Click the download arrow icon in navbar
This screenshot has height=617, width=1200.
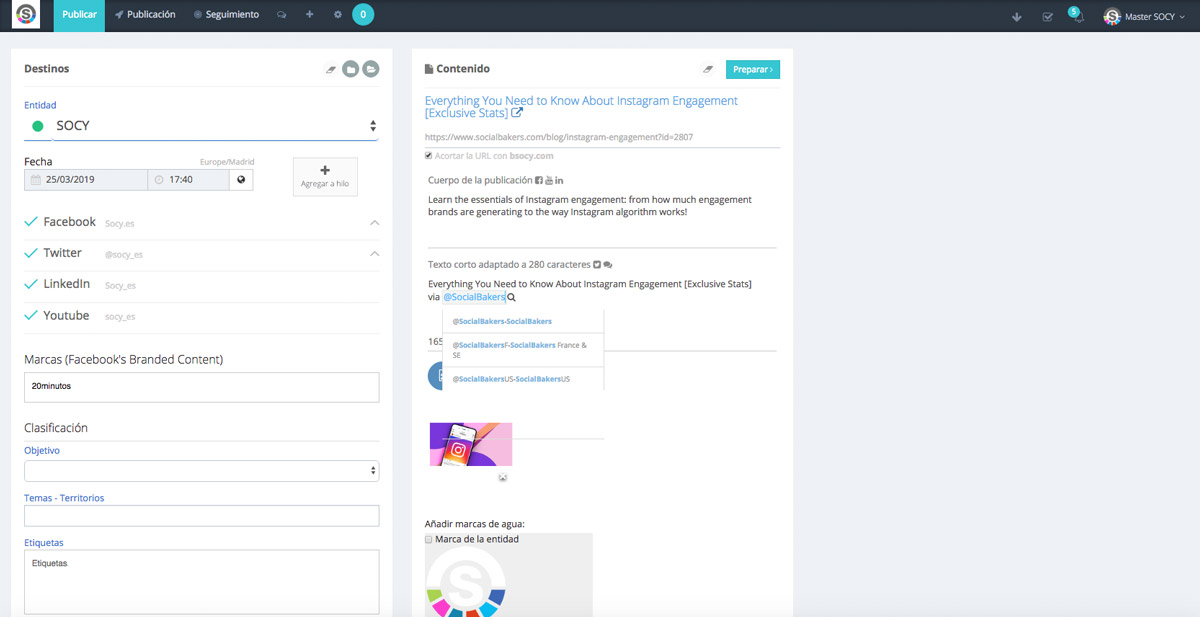click(x=1017, y=16)
